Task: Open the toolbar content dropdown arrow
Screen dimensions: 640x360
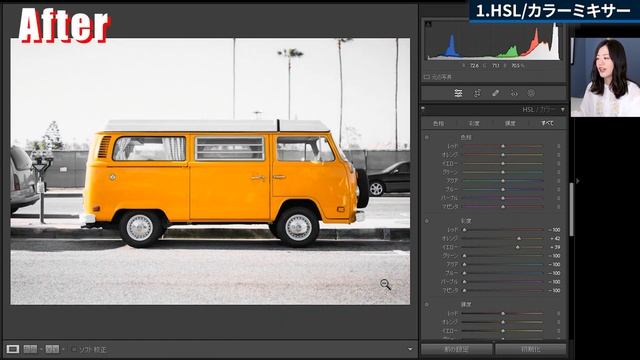Action: (410, 349)
